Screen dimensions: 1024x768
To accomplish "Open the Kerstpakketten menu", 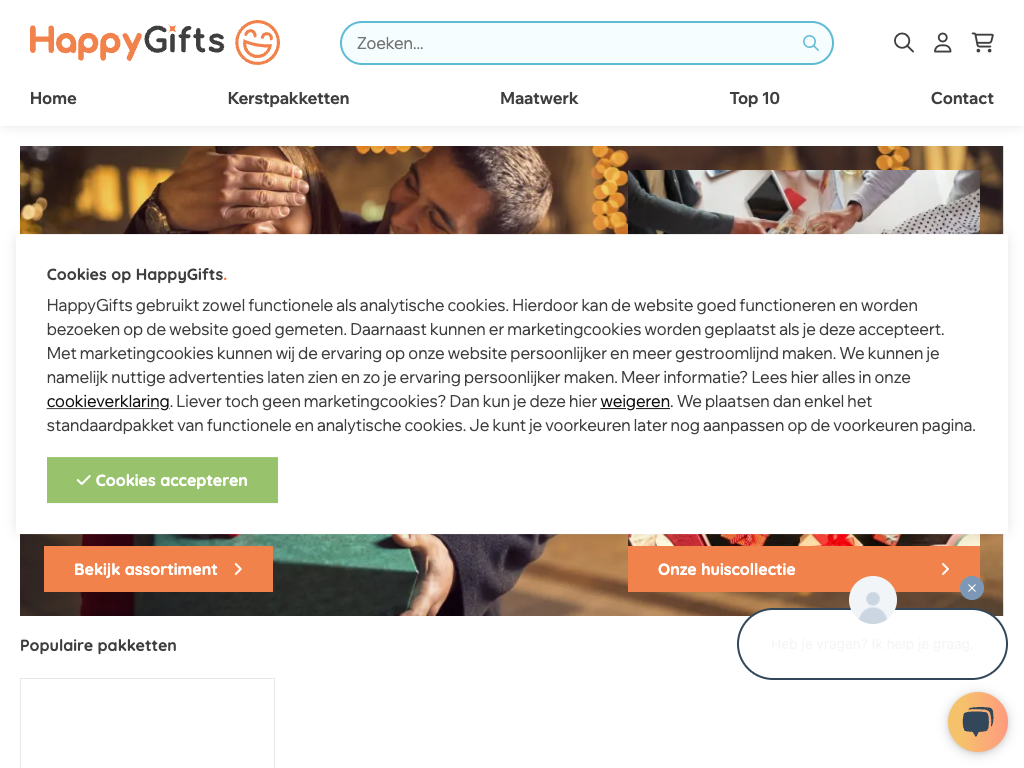I will pos(288,99).
